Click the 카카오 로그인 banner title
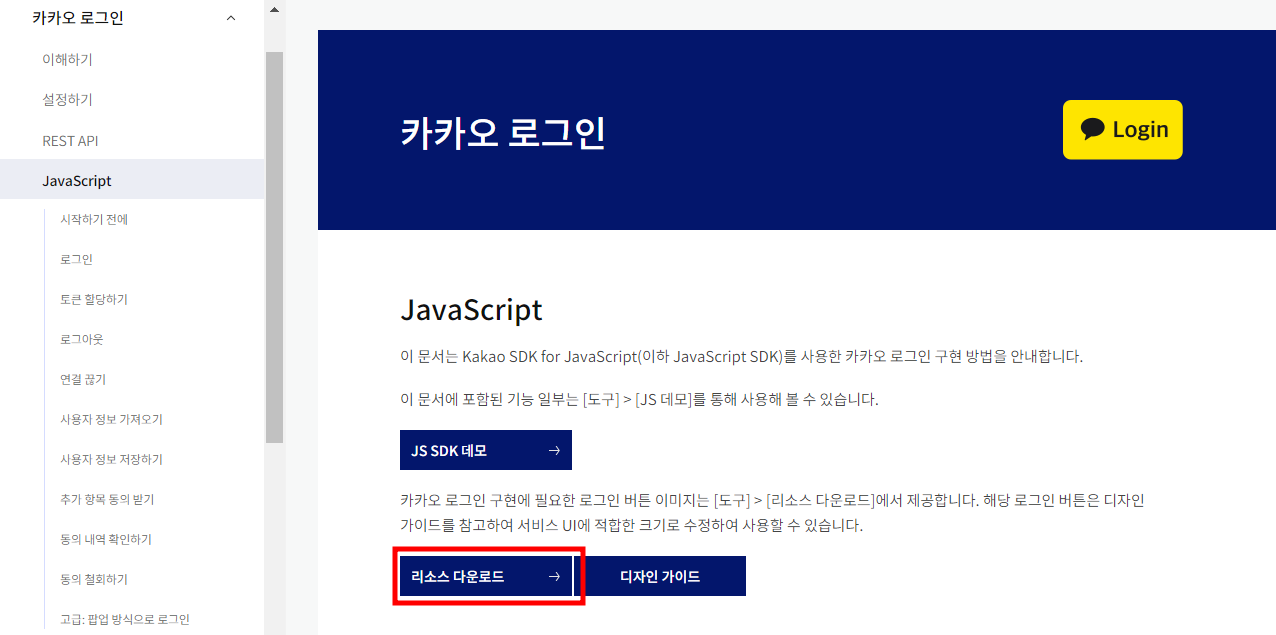Screen dimensions: 1276x635 pos(503,133)
